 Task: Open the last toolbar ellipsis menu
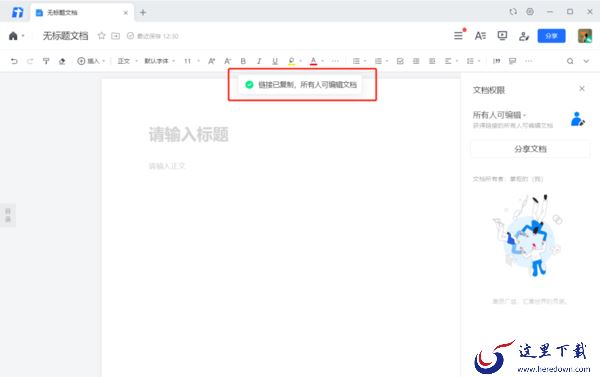click(528, 61)
